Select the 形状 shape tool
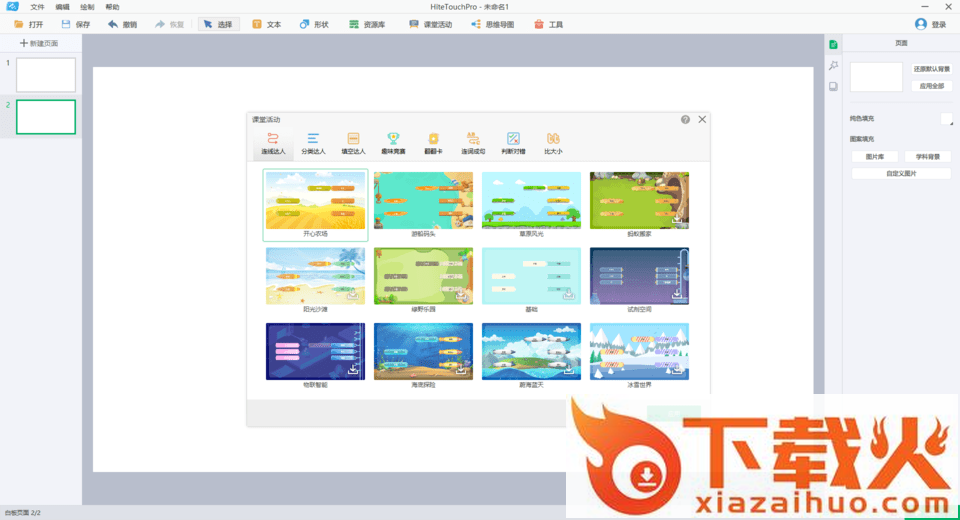Screen dimensions: 960x520 coord(313,24)
